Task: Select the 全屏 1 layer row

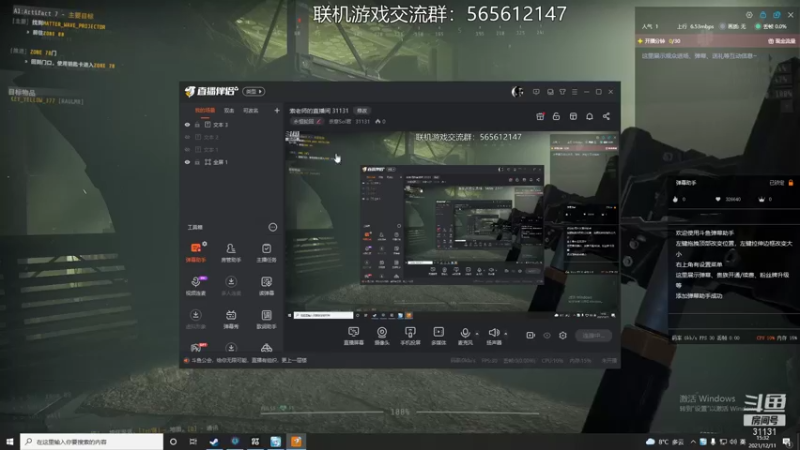Action: coord(232,162)
